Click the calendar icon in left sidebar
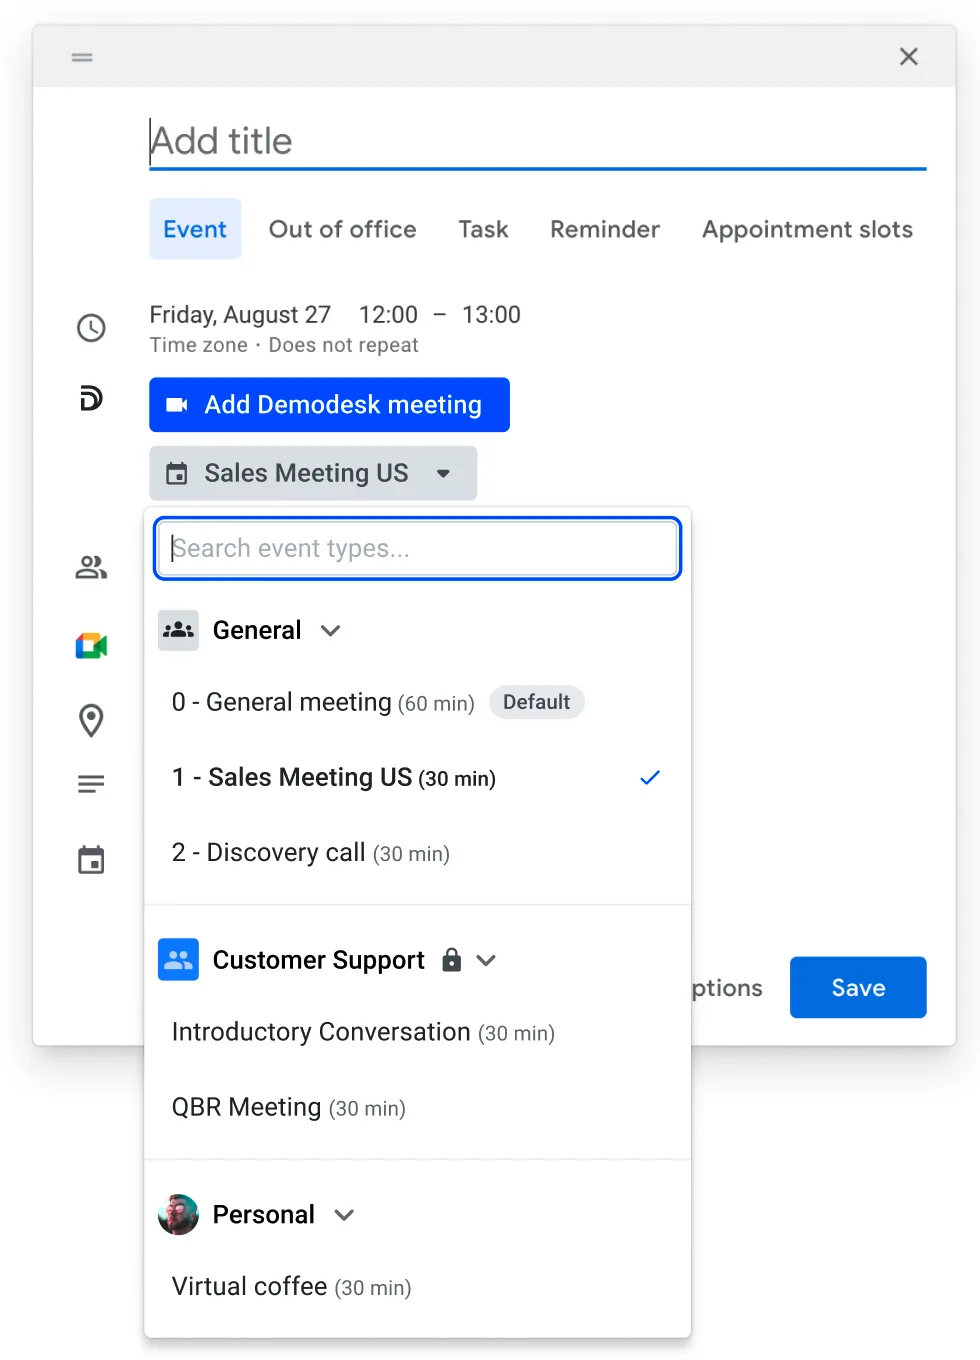The image size is (980, 1360). (91, 860)
